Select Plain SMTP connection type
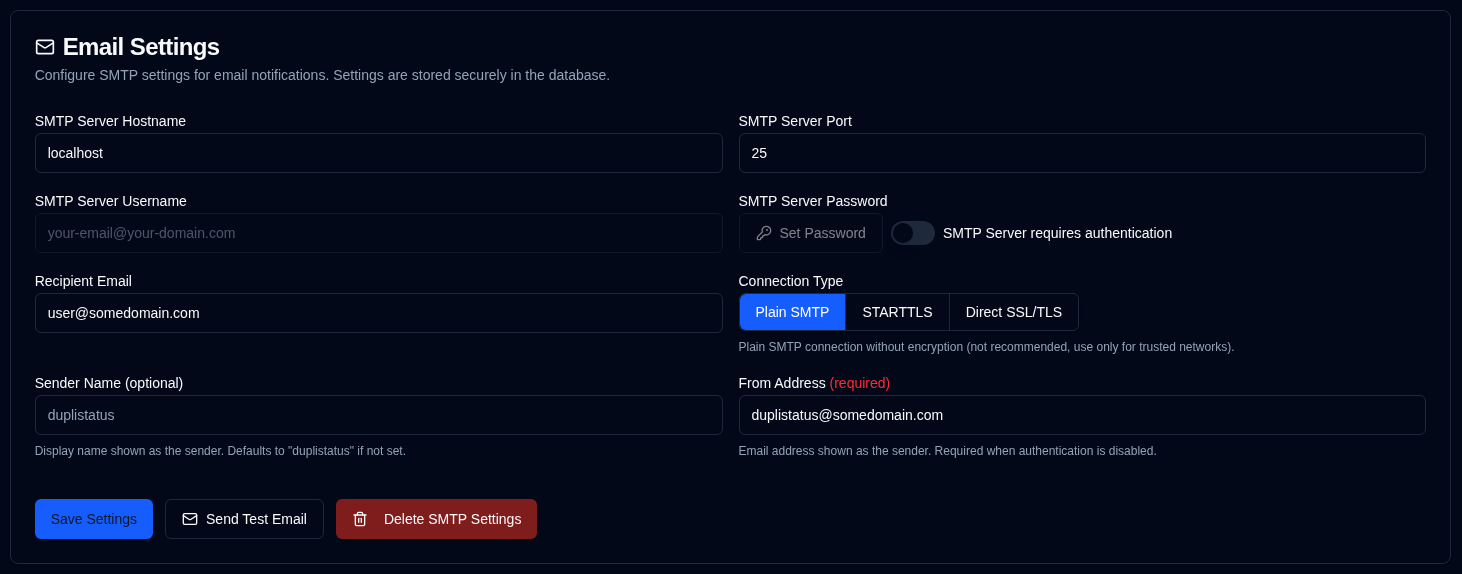 tap(792, 312)
